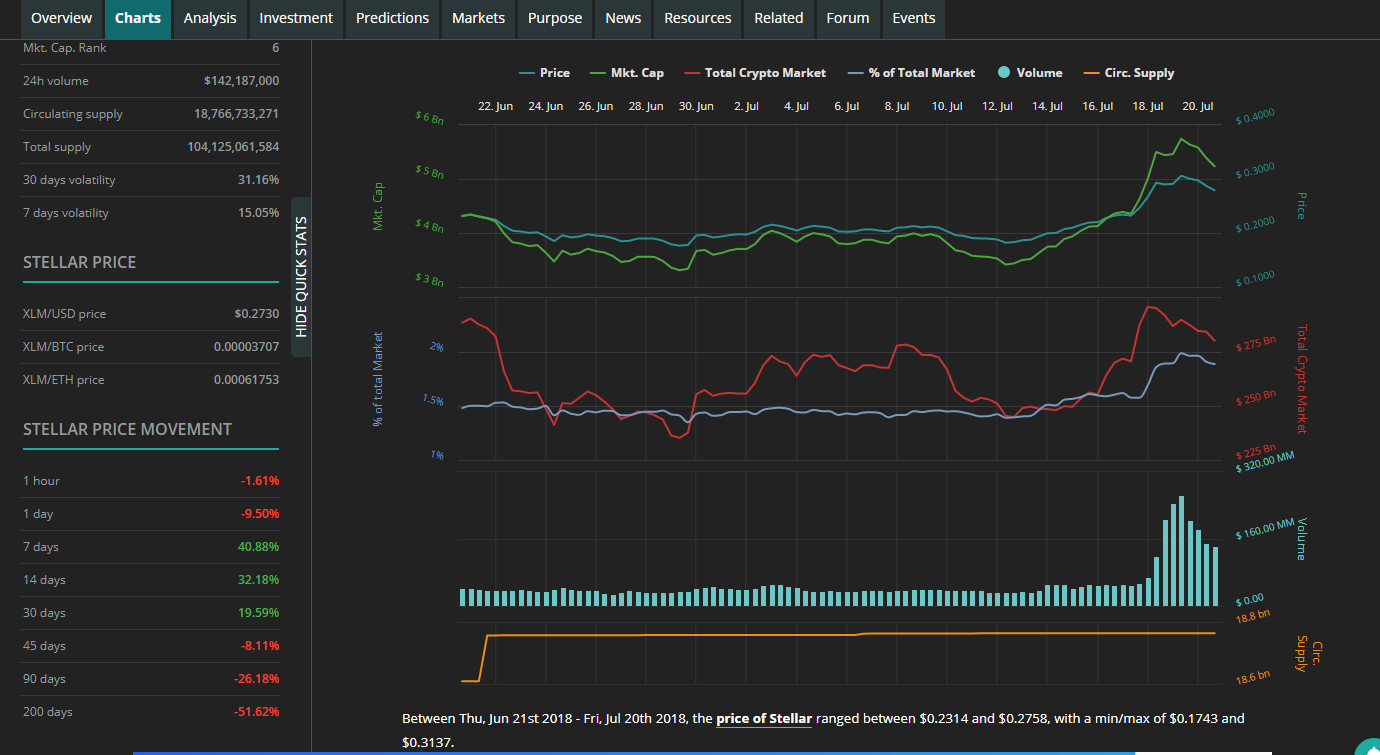The image size is (1380, 755).
Task: Toggle the Price series in chart legend
Action: point(544,73)
